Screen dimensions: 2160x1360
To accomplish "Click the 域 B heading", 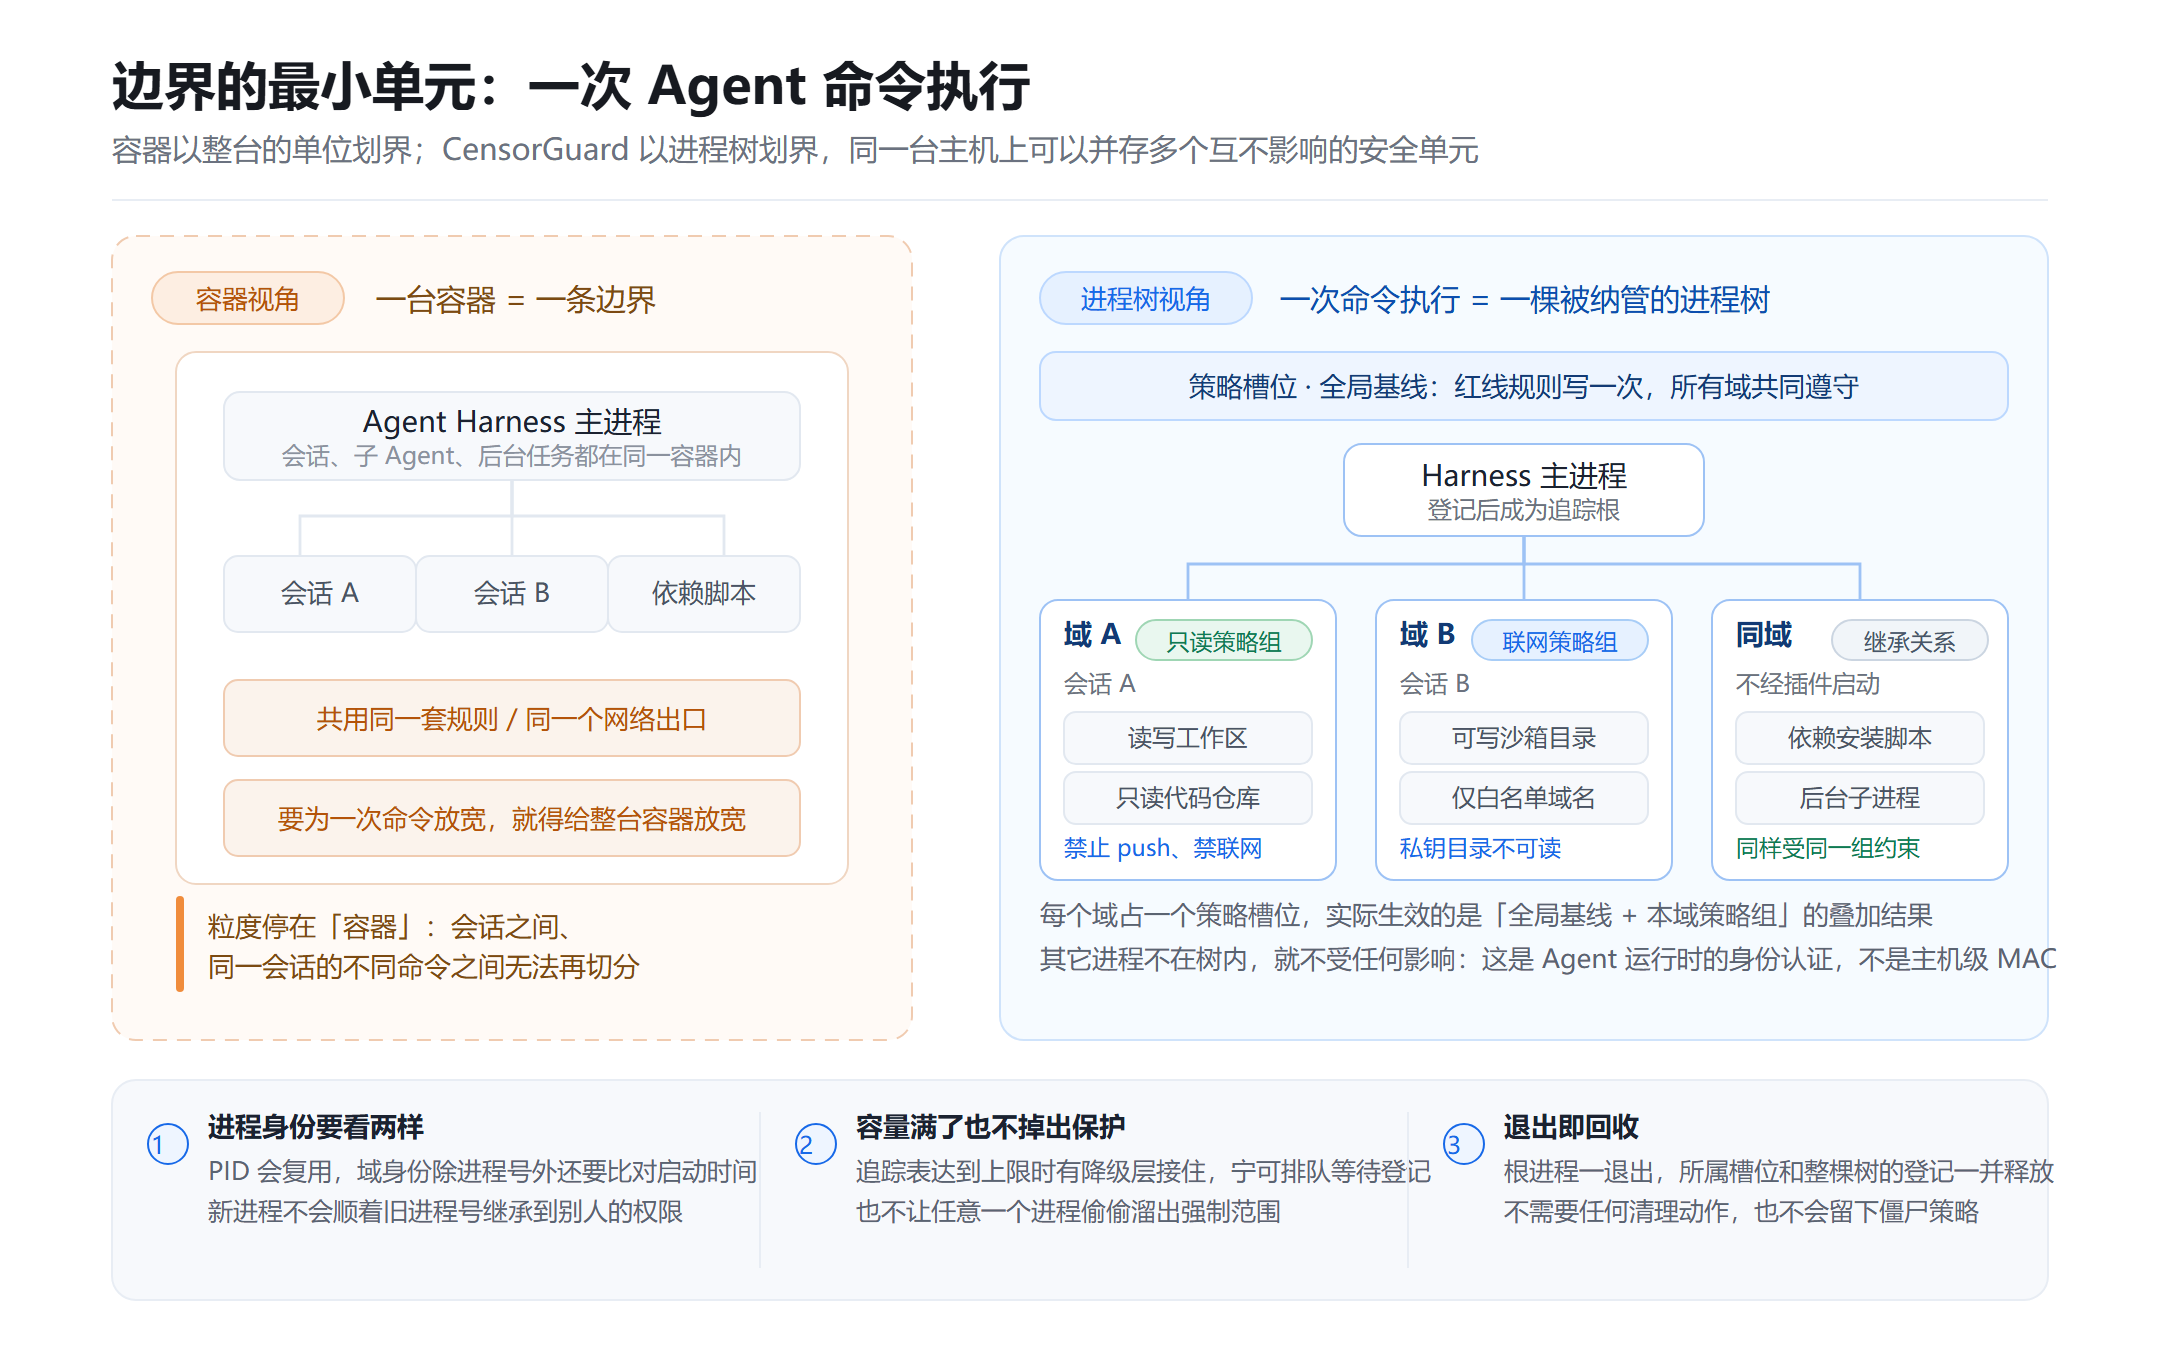I will point(1428,634).
